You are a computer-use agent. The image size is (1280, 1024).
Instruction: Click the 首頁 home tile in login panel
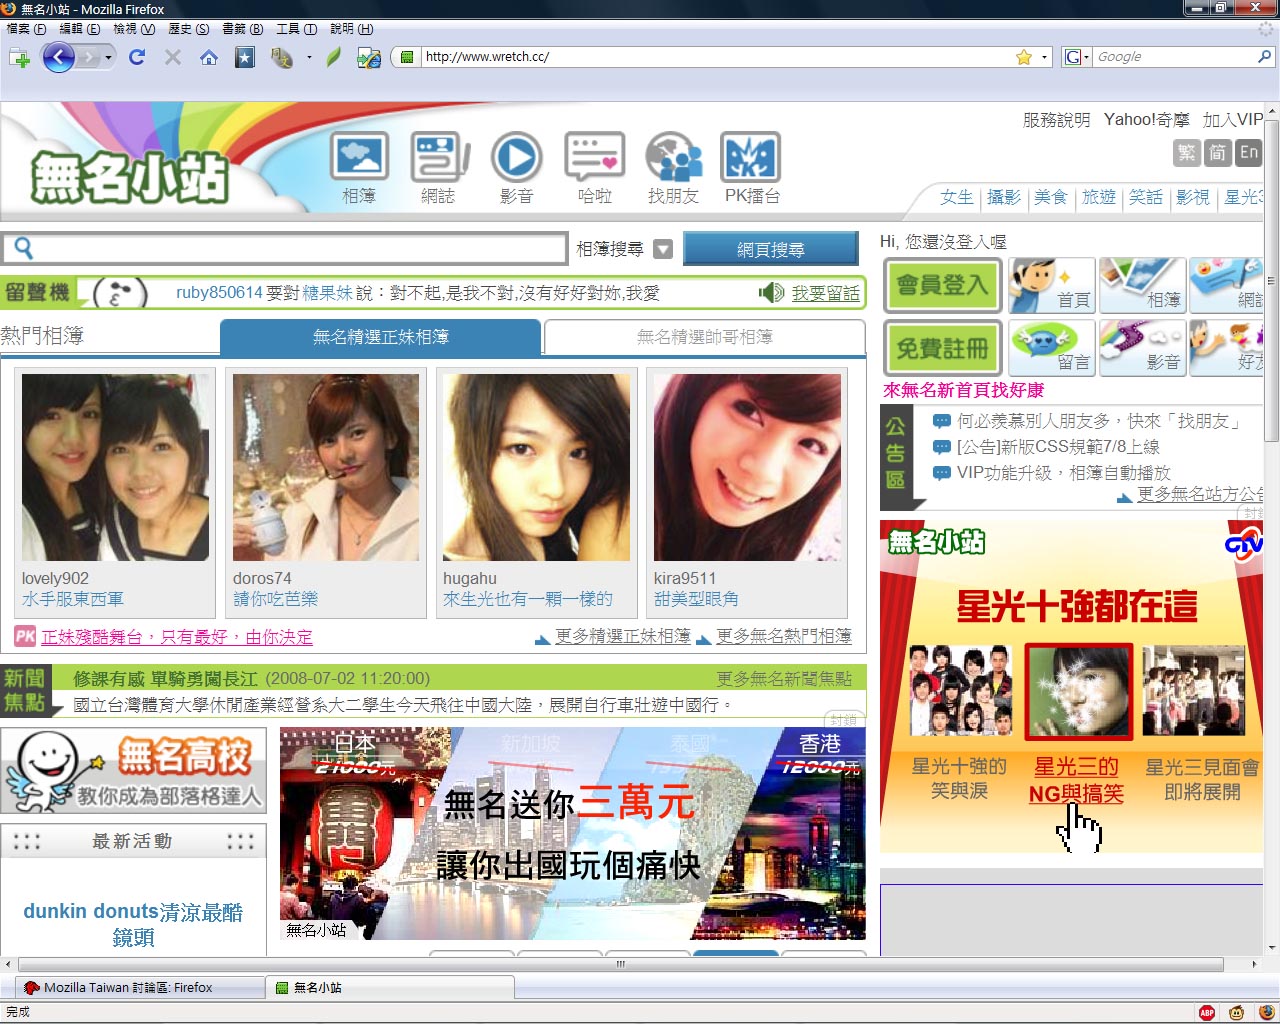[1051, 286]
